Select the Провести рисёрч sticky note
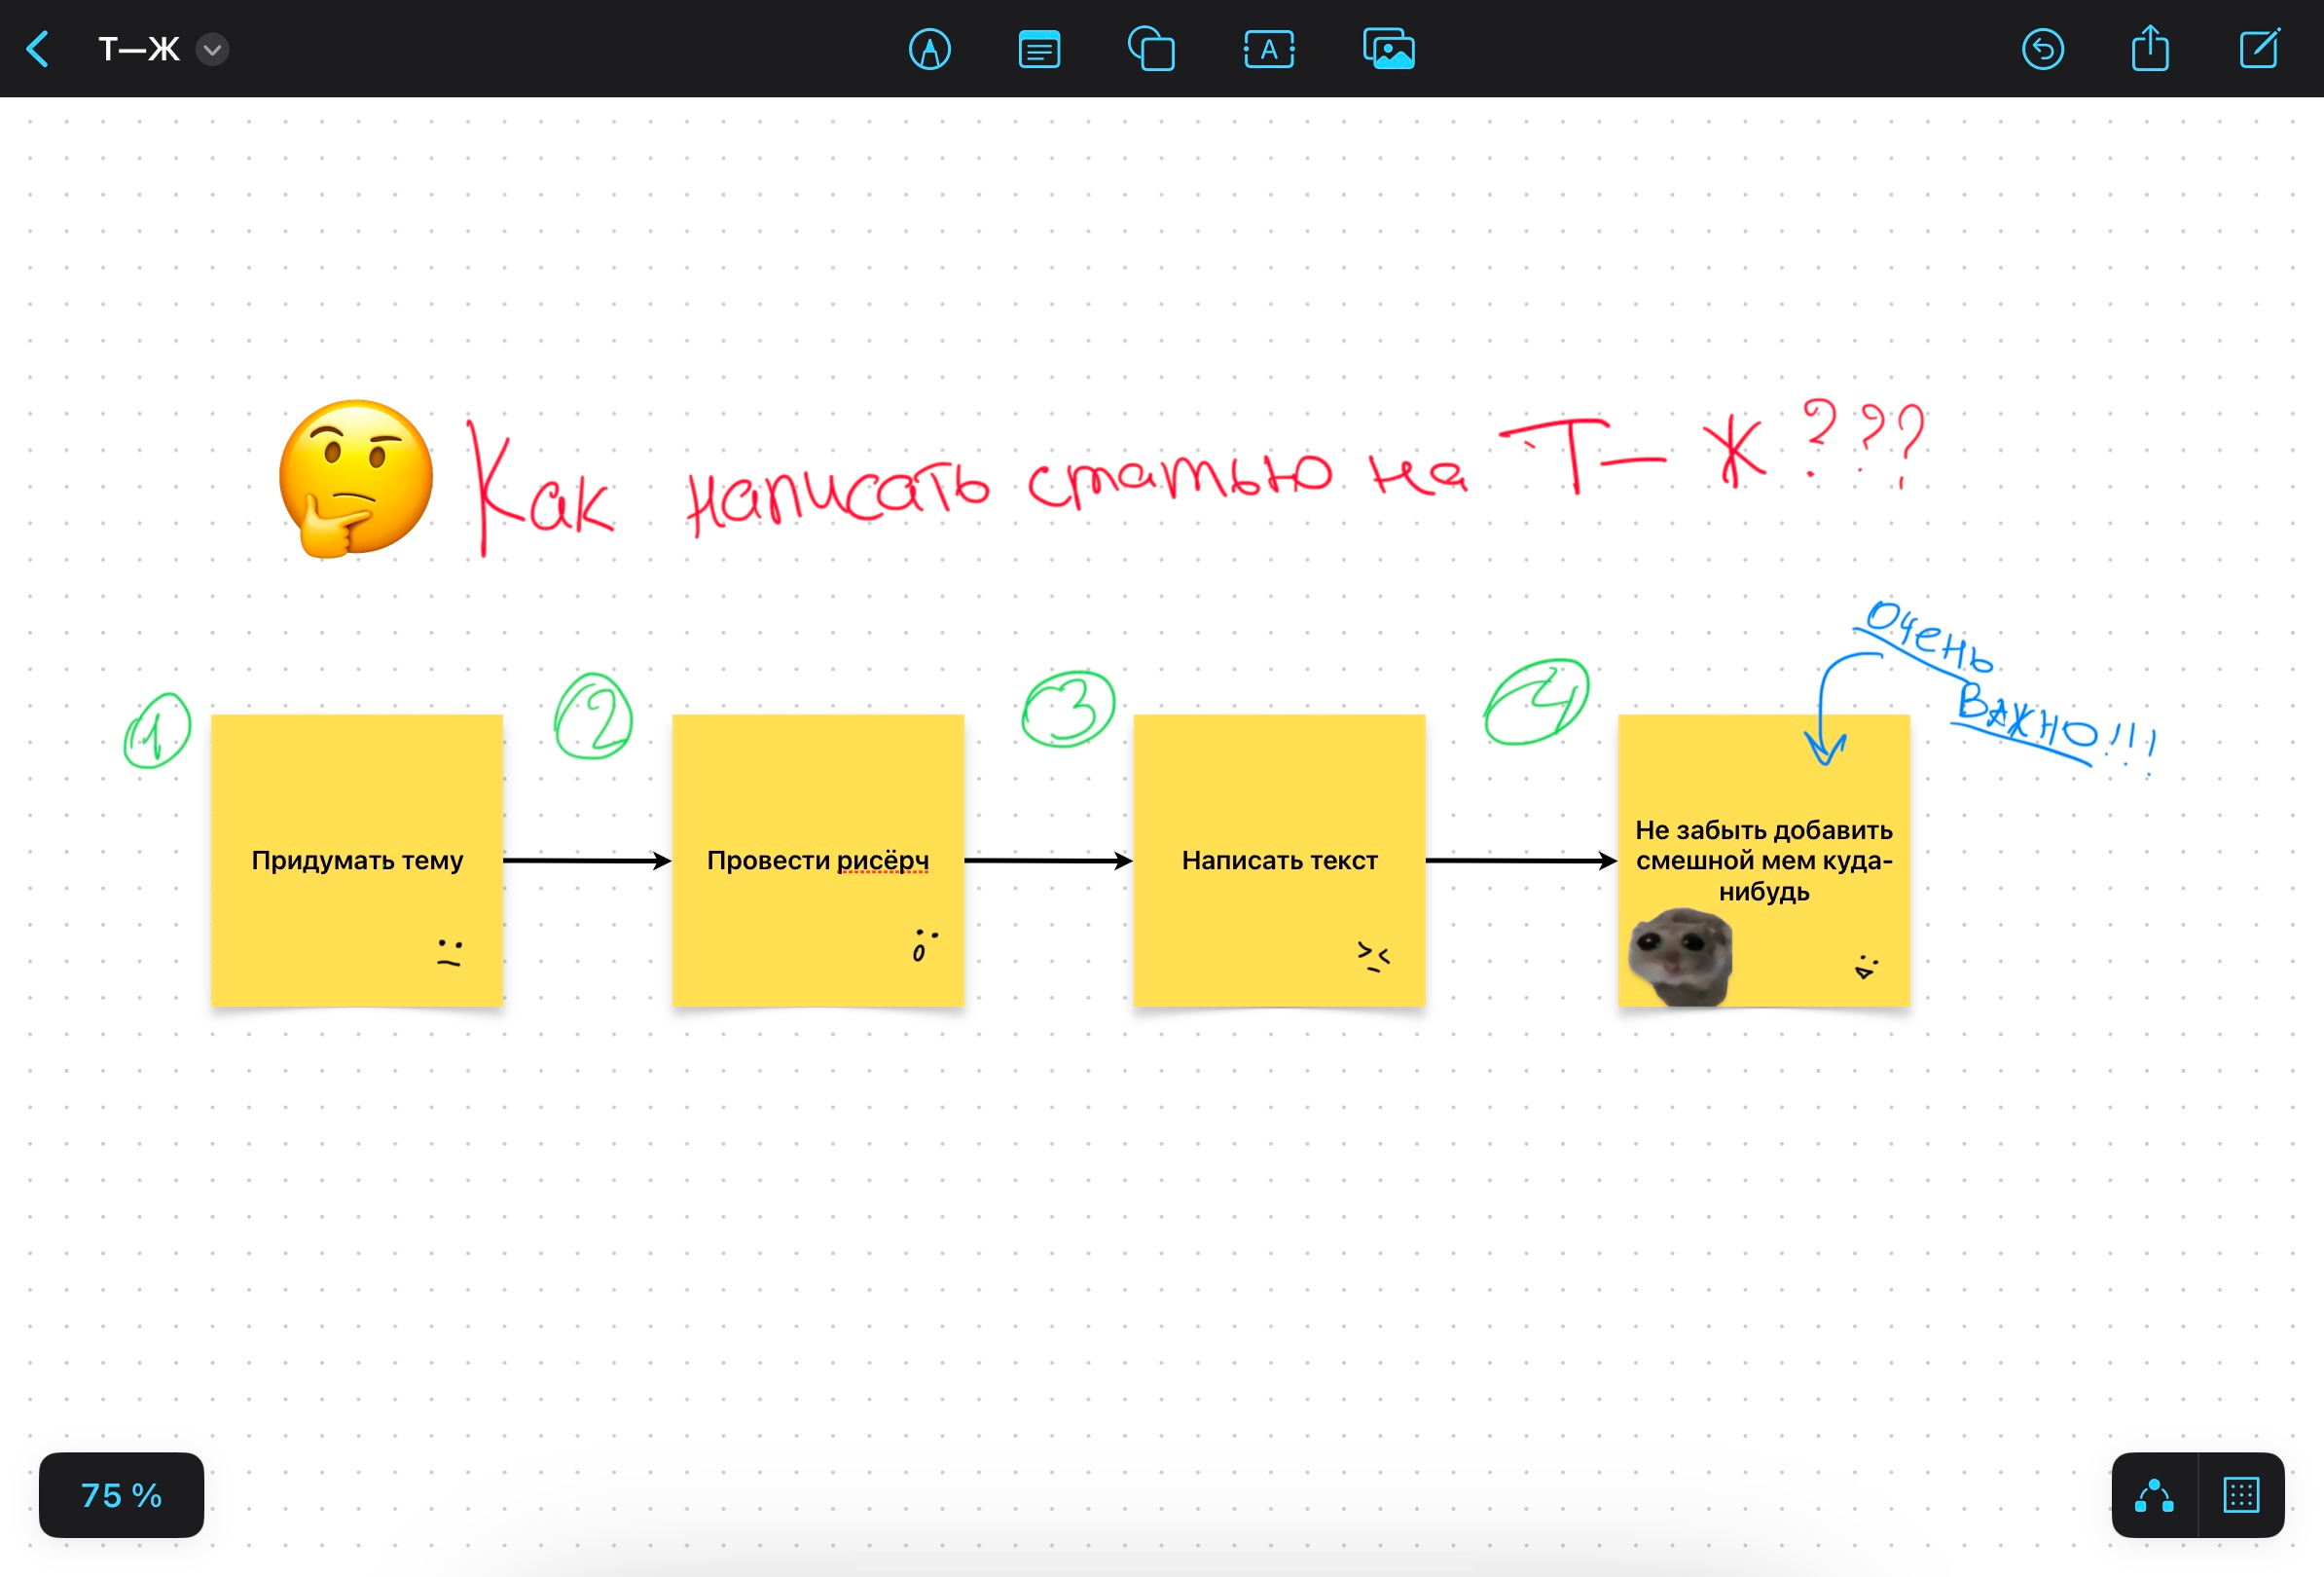2324x1577 pixels. coord(818,860)
